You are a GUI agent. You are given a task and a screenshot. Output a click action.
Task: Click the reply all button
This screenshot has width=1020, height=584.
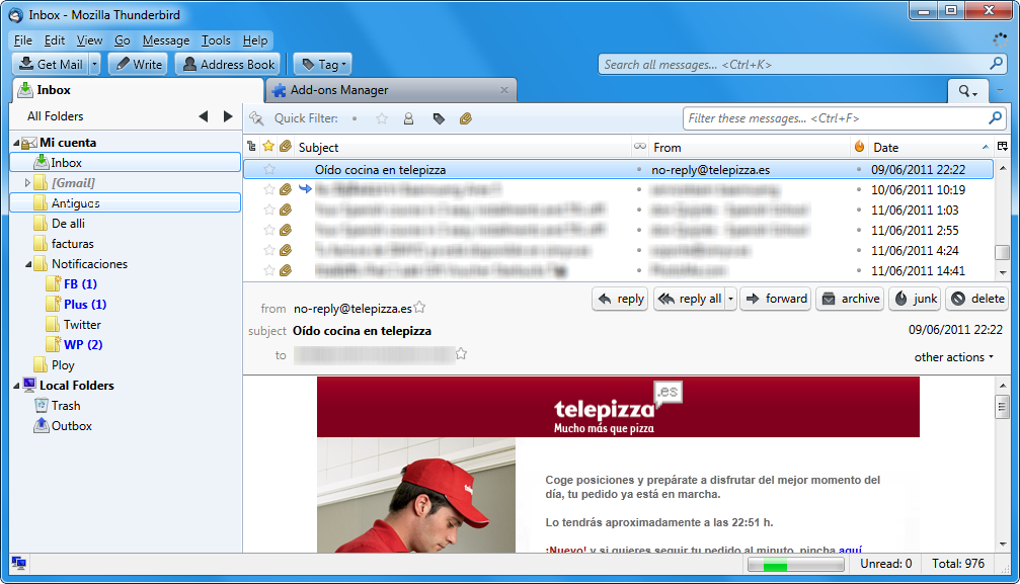click(690, 299)
